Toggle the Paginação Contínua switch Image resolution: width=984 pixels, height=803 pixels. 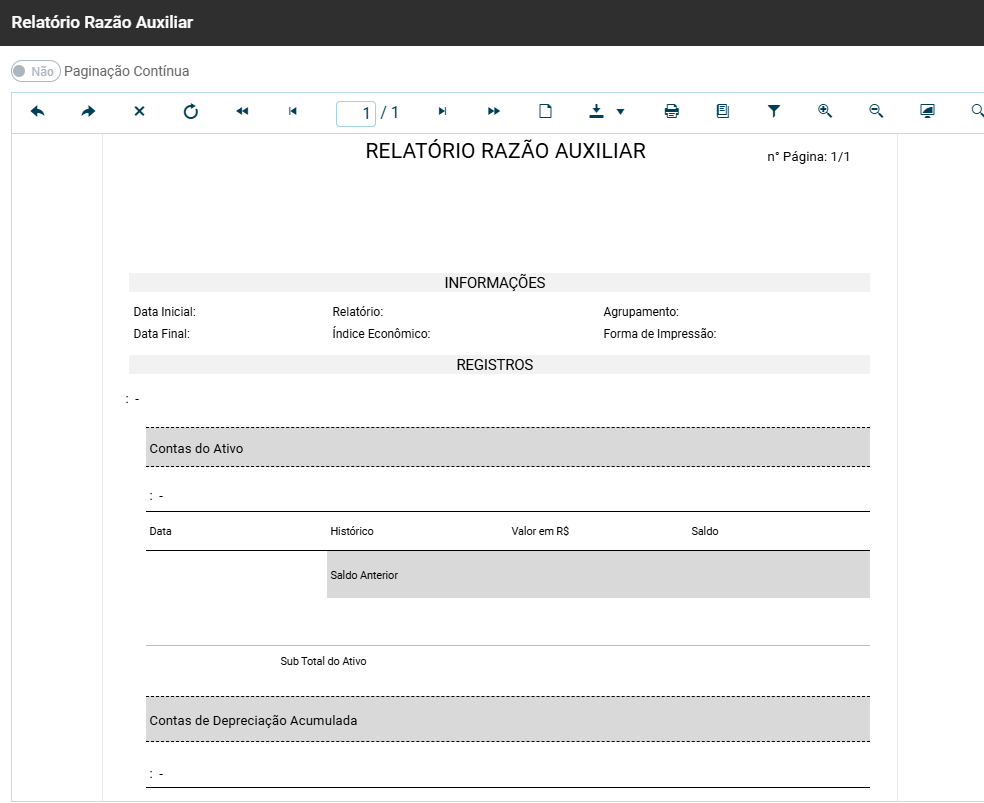(x=36, y=72)
